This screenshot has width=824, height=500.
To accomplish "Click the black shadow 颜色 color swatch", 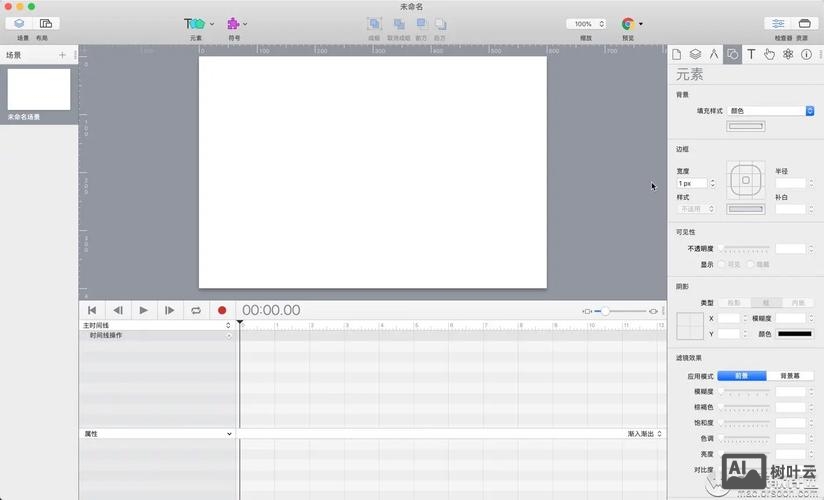I will coord(795,334).
